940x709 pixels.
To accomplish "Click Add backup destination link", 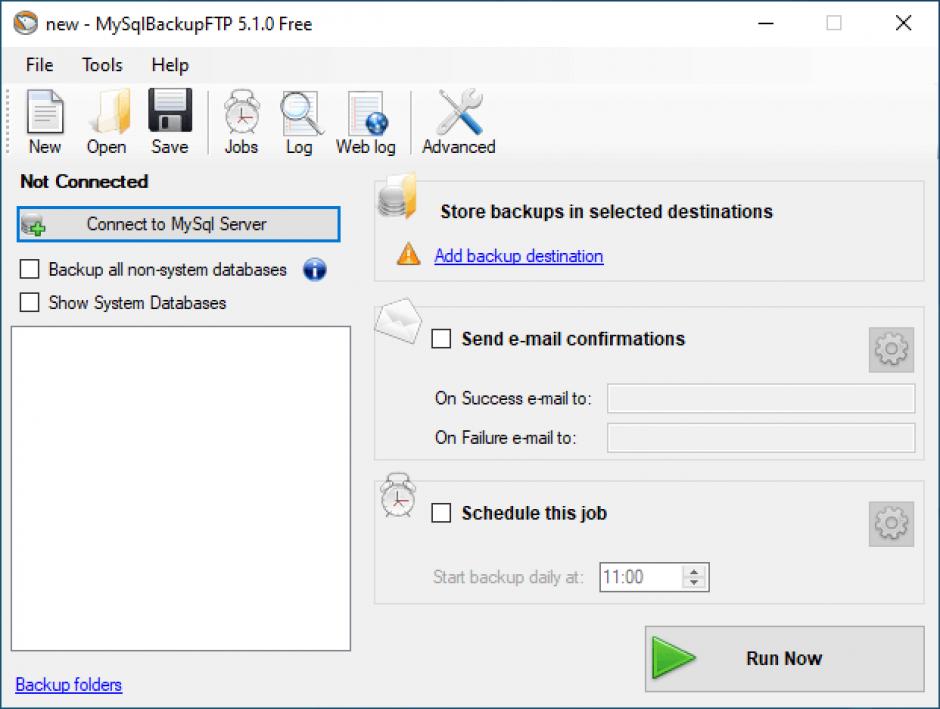I will coord(519,256).
